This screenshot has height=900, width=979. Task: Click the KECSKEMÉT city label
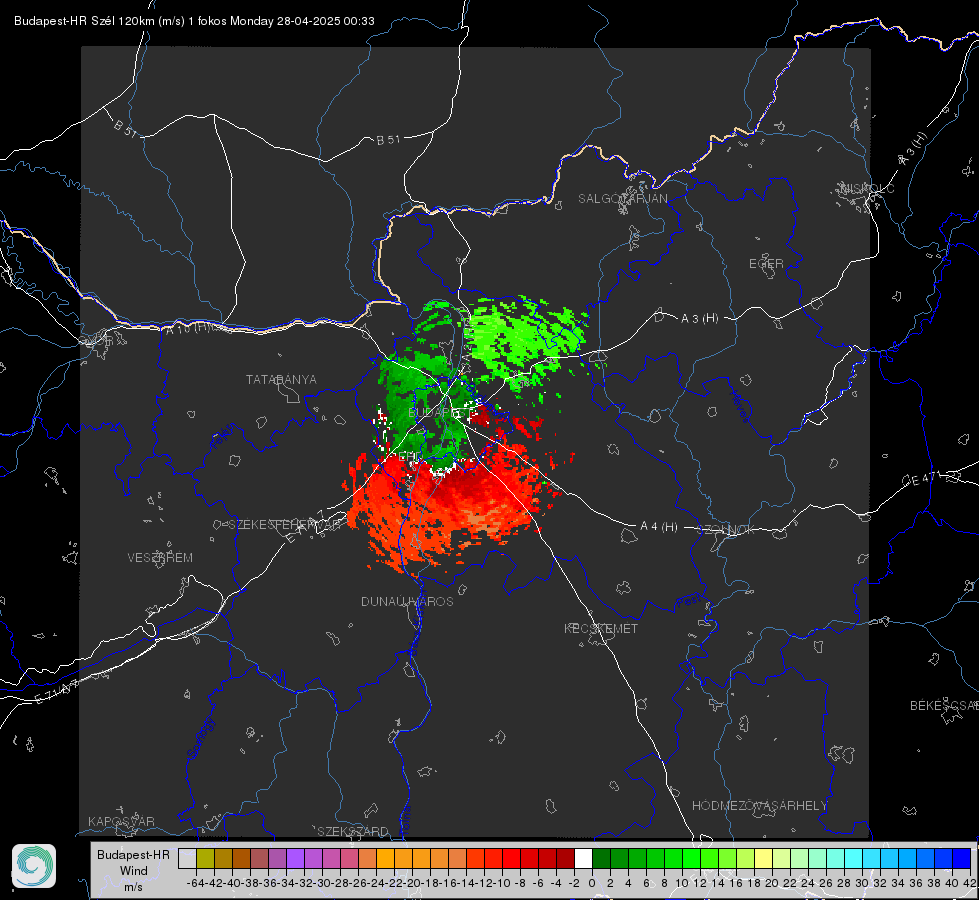coord(601,628)
